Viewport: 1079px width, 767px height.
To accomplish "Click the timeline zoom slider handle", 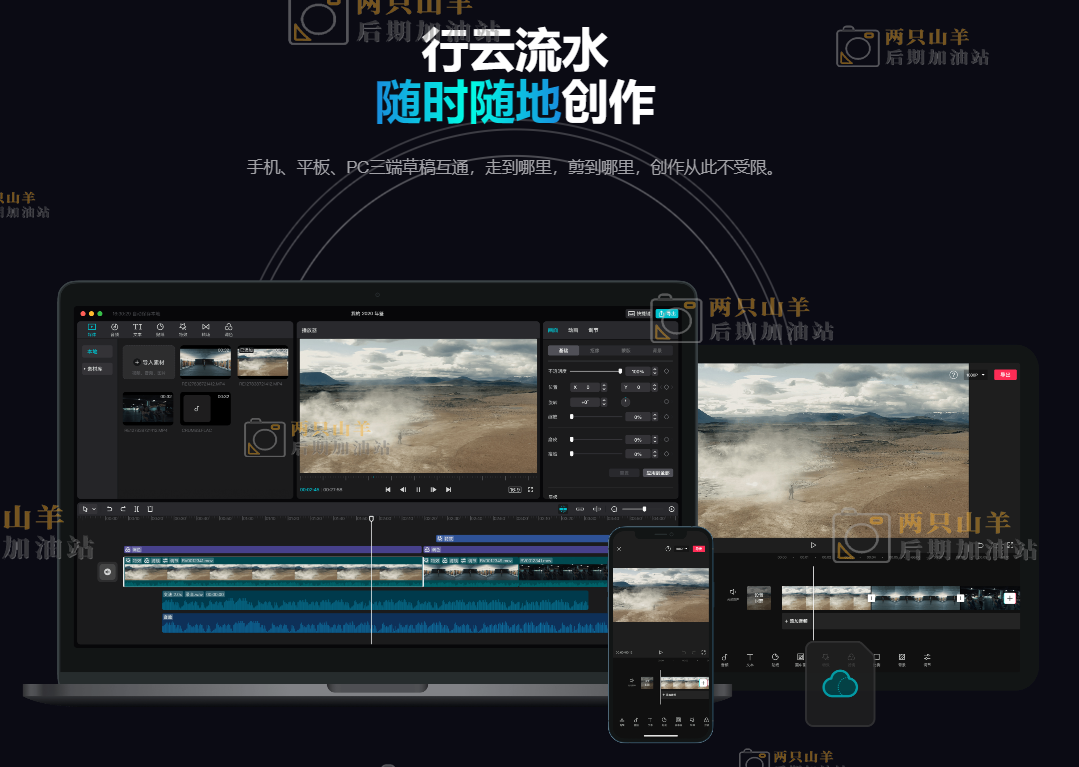I will (644, 509).
